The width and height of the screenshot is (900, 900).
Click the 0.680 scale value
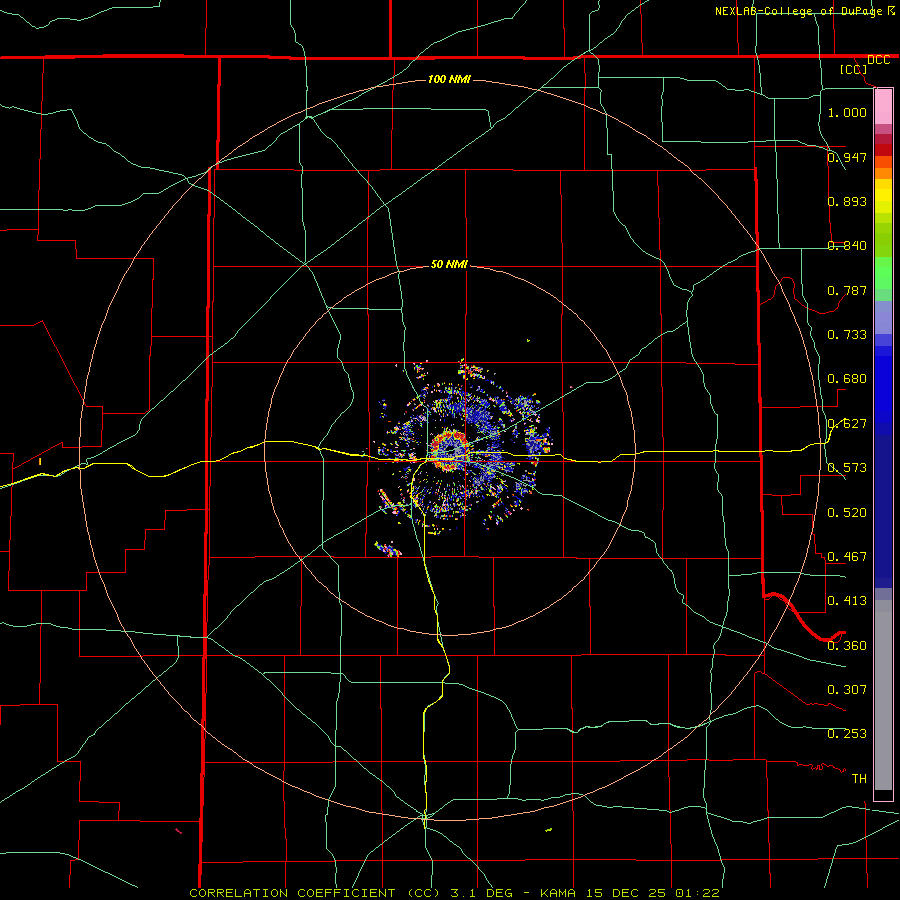847,379
